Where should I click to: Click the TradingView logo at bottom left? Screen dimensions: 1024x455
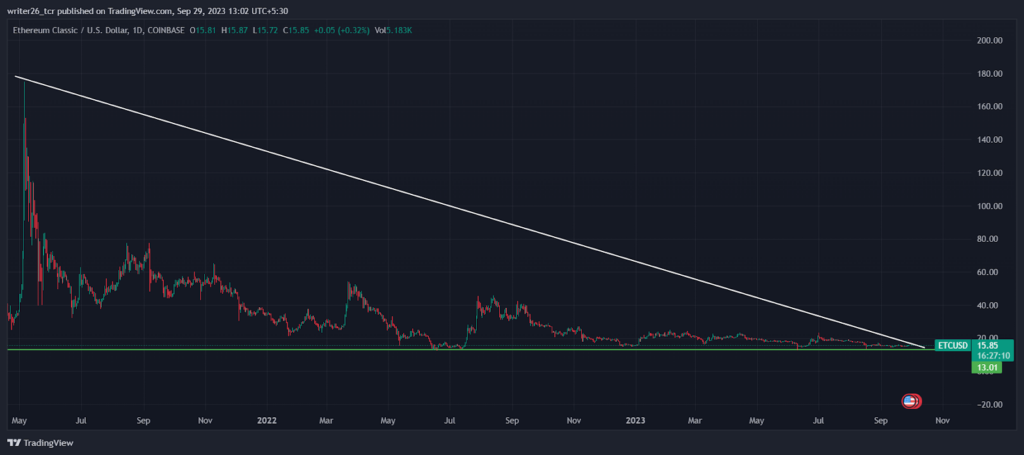click(40, 443)
